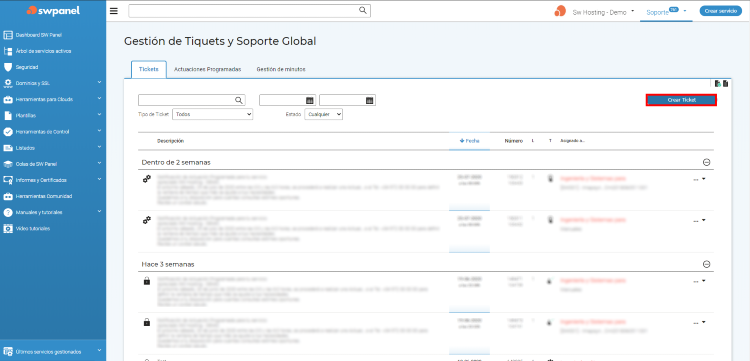Open the Estado dropdown
Screen dimensions: 750x361
324,114
